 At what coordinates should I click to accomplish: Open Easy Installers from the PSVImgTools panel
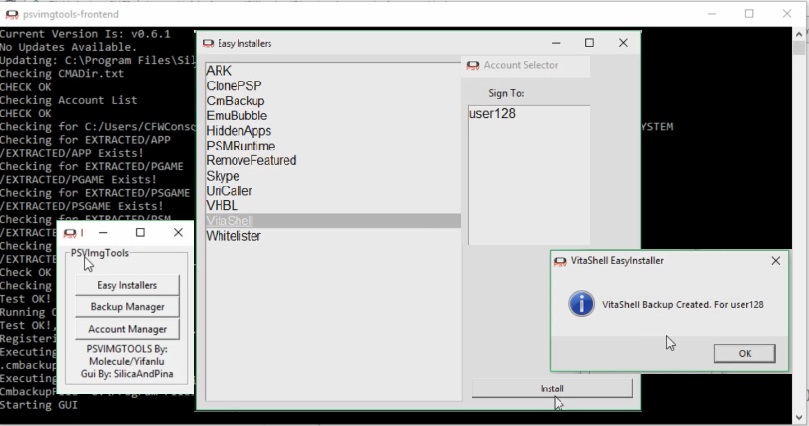[x=127, y=285]
